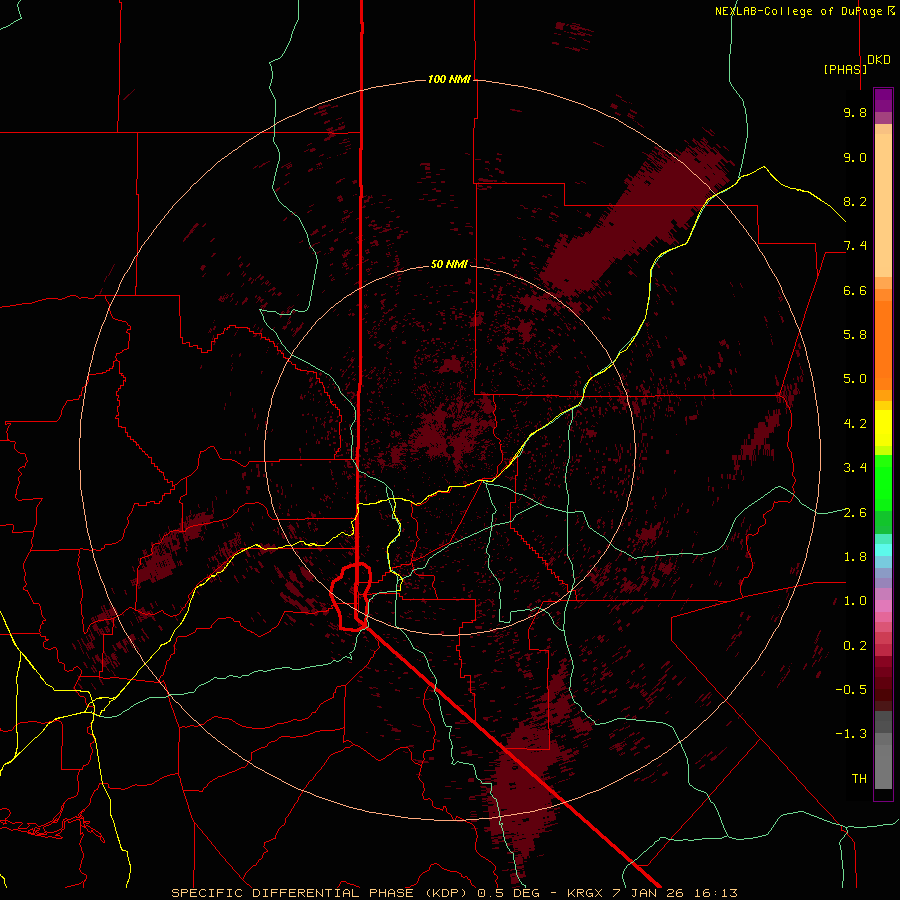Image resolution: width=900 pixels, height=900 pixels.
Task: Click the 7 JAN 26 16:13 timestamp
Action: coord(676,893)
